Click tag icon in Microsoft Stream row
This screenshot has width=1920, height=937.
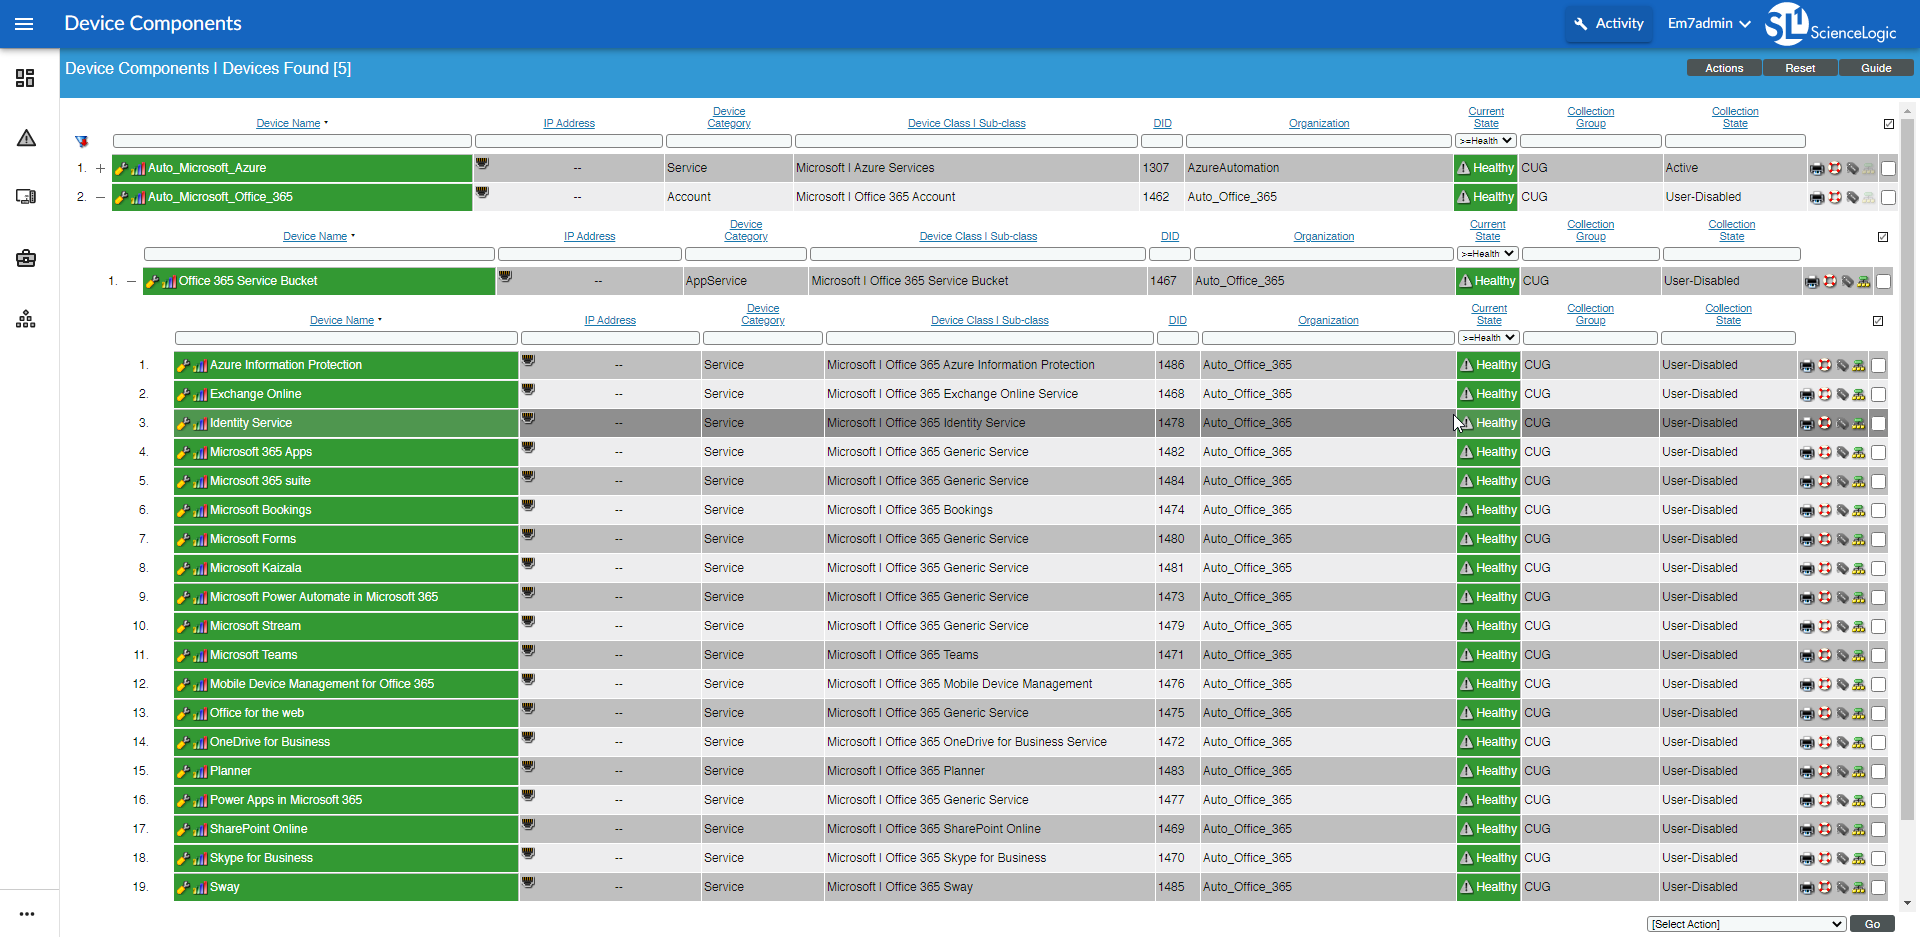1842,627
